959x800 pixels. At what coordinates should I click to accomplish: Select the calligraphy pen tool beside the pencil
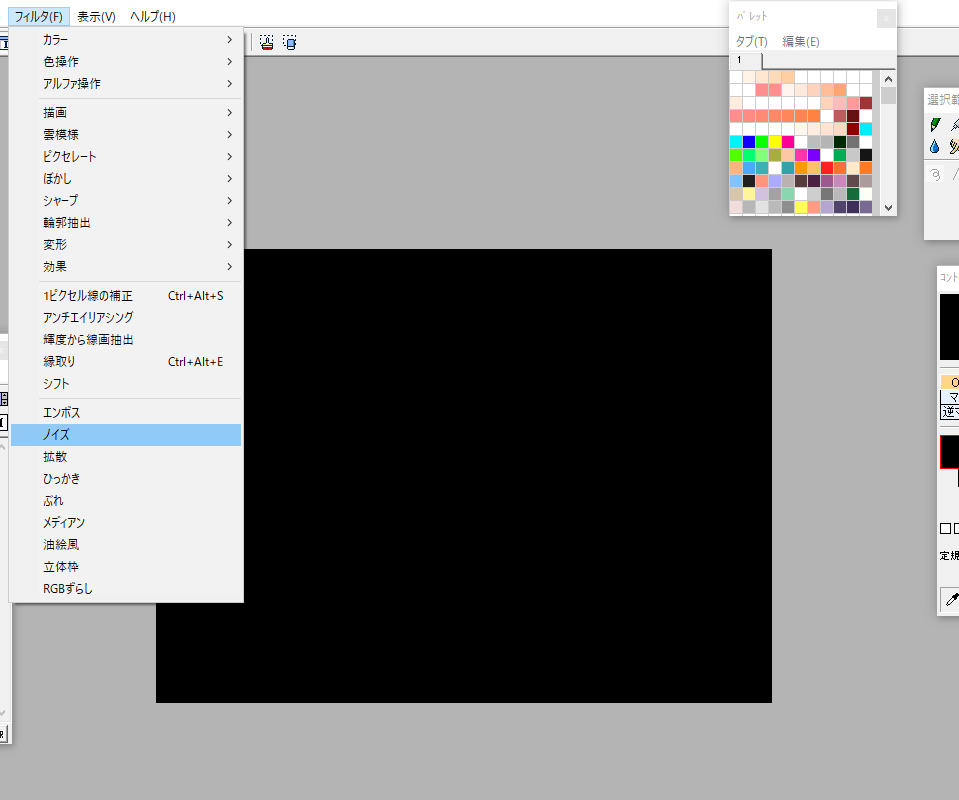pos(953,124)
